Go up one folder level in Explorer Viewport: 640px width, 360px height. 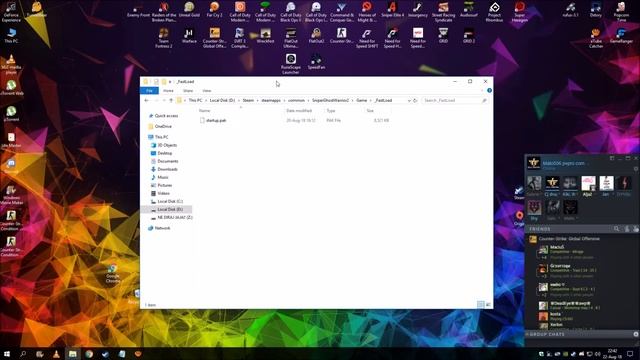click(x=171, y=100)
